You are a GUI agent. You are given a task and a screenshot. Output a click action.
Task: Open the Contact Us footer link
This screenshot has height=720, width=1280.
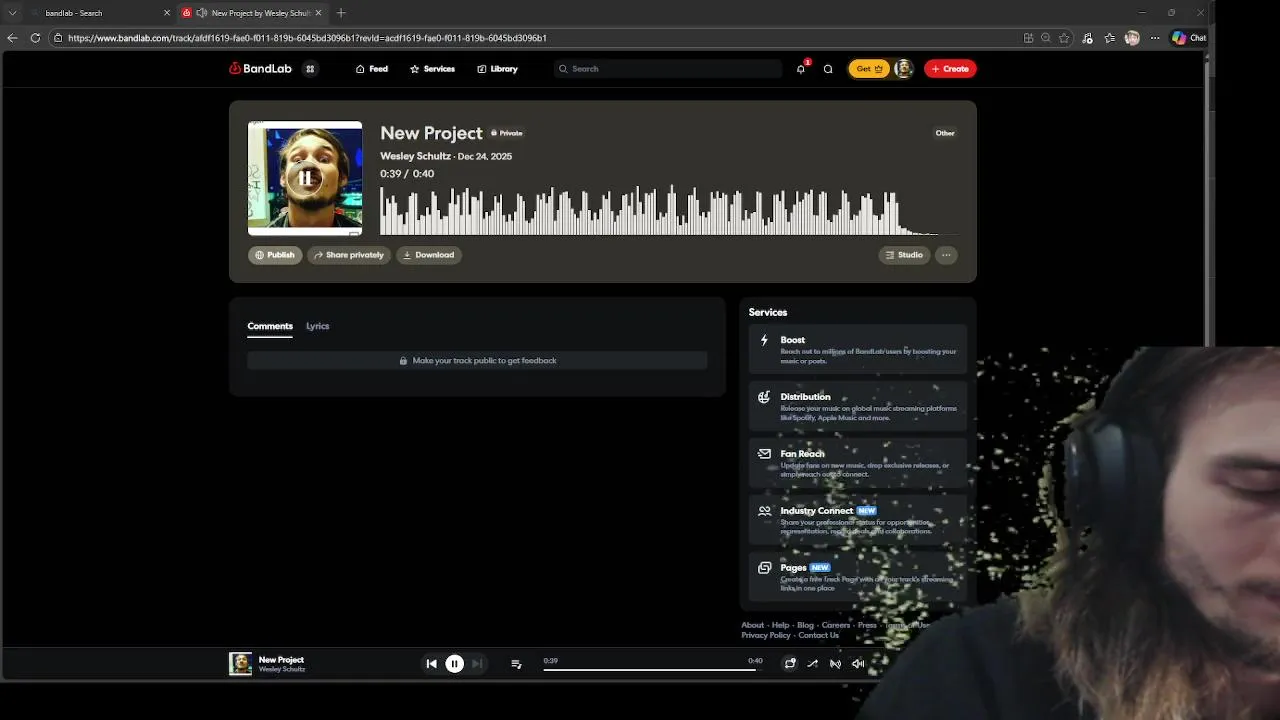(x=818, y=635)
